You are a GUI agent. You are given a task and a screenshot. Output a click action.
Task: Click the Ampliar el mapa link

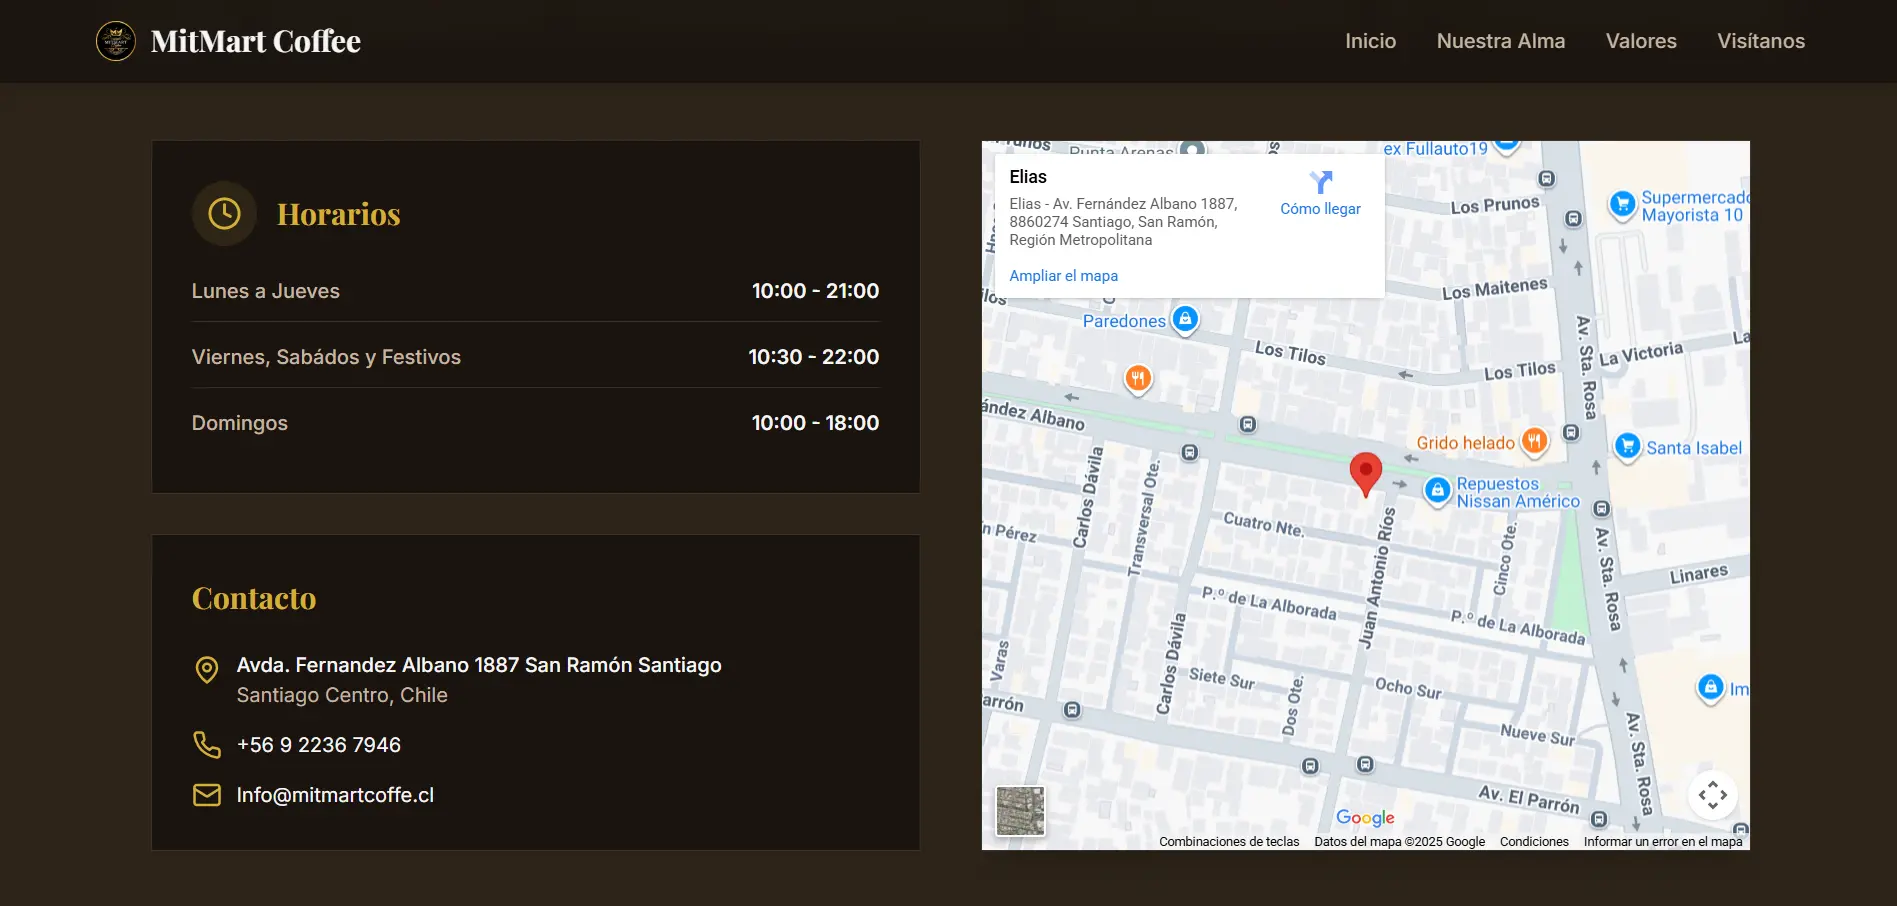(1063, 276)
